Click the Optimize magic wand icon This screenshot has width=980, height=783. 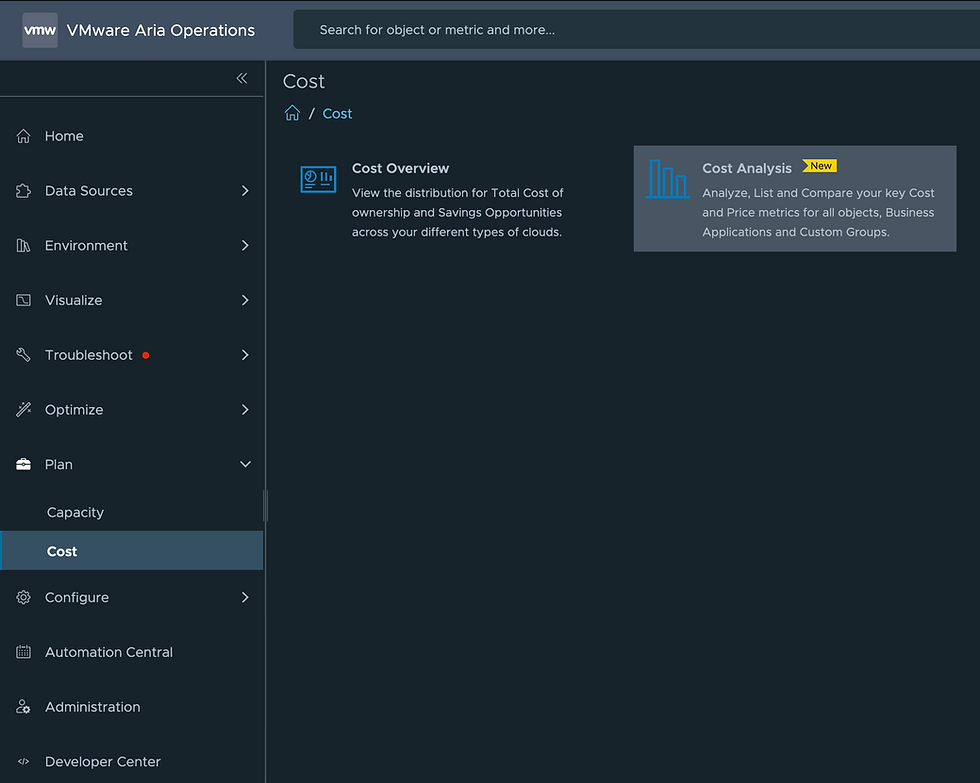pos(23,409)
